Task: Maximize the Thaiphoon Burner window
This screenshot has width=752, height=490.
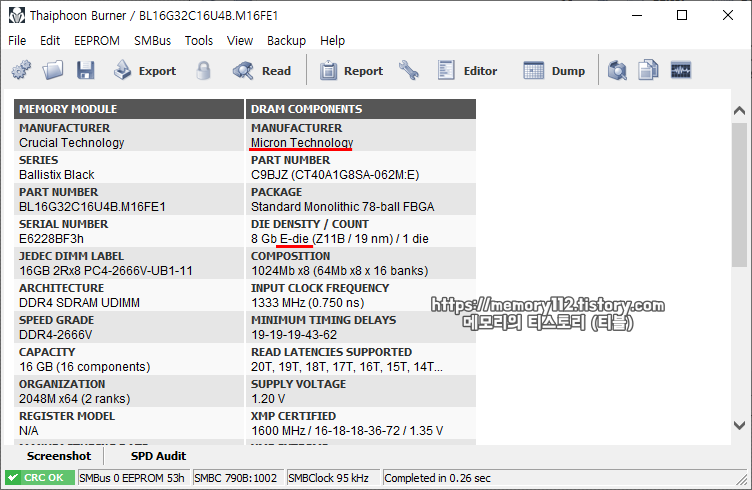Action: (x=682, y=15)
